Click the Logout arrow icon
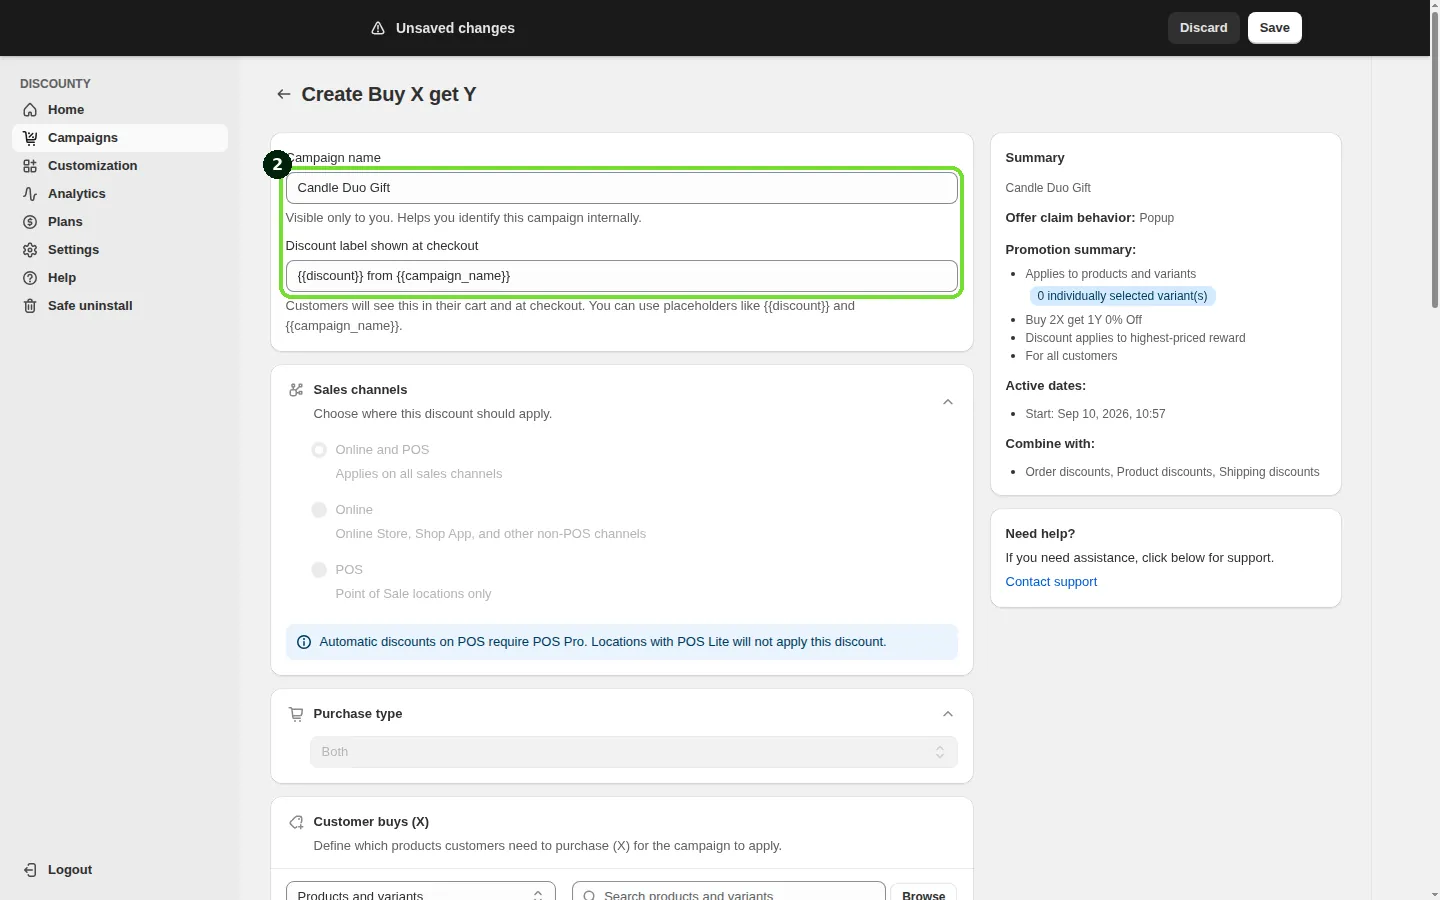This screenshot has height=900, width=1440. click(30, 870)
